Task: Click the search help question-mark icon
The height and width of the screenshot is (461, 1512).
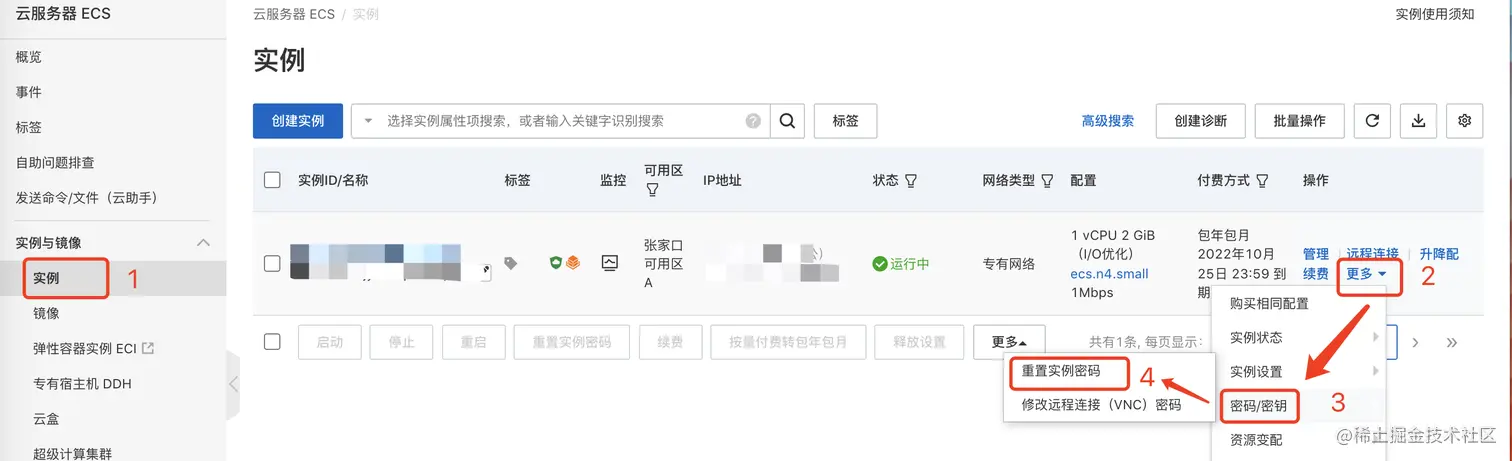Action: click(753, 121)
